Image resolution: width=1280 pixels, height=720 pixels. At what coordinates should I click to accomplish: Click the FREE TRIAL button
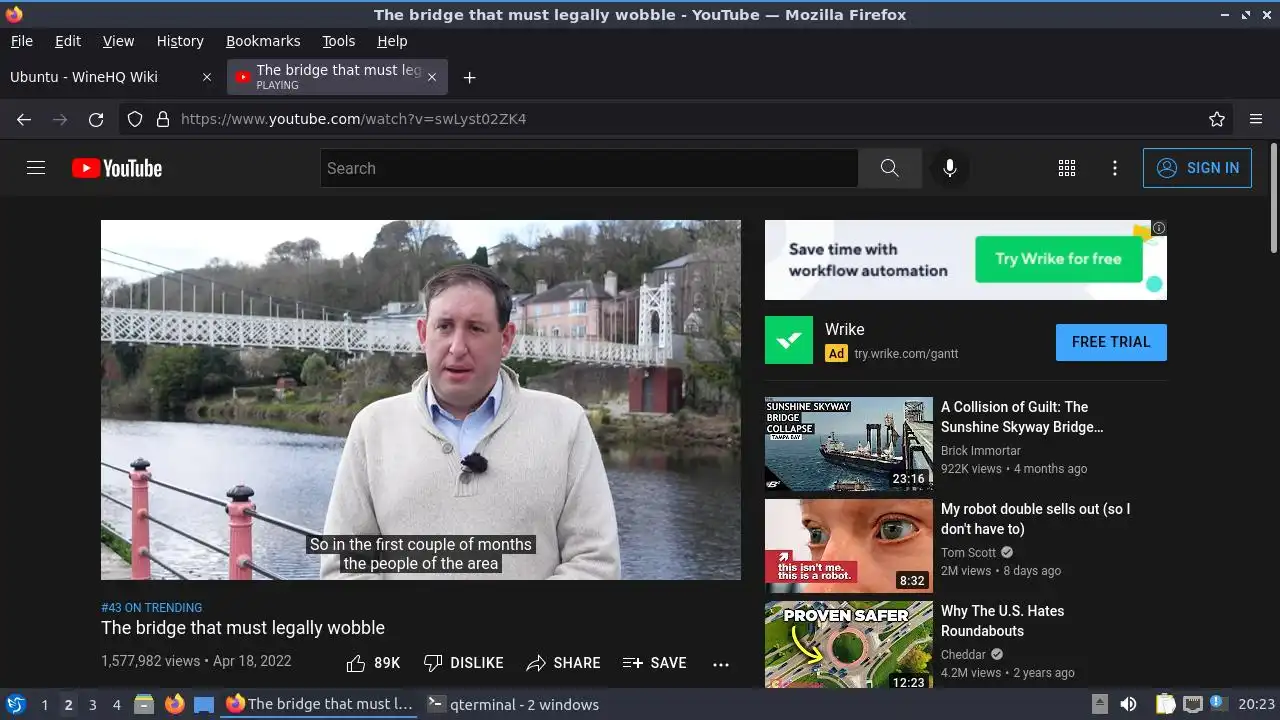tap(1111, 342)
